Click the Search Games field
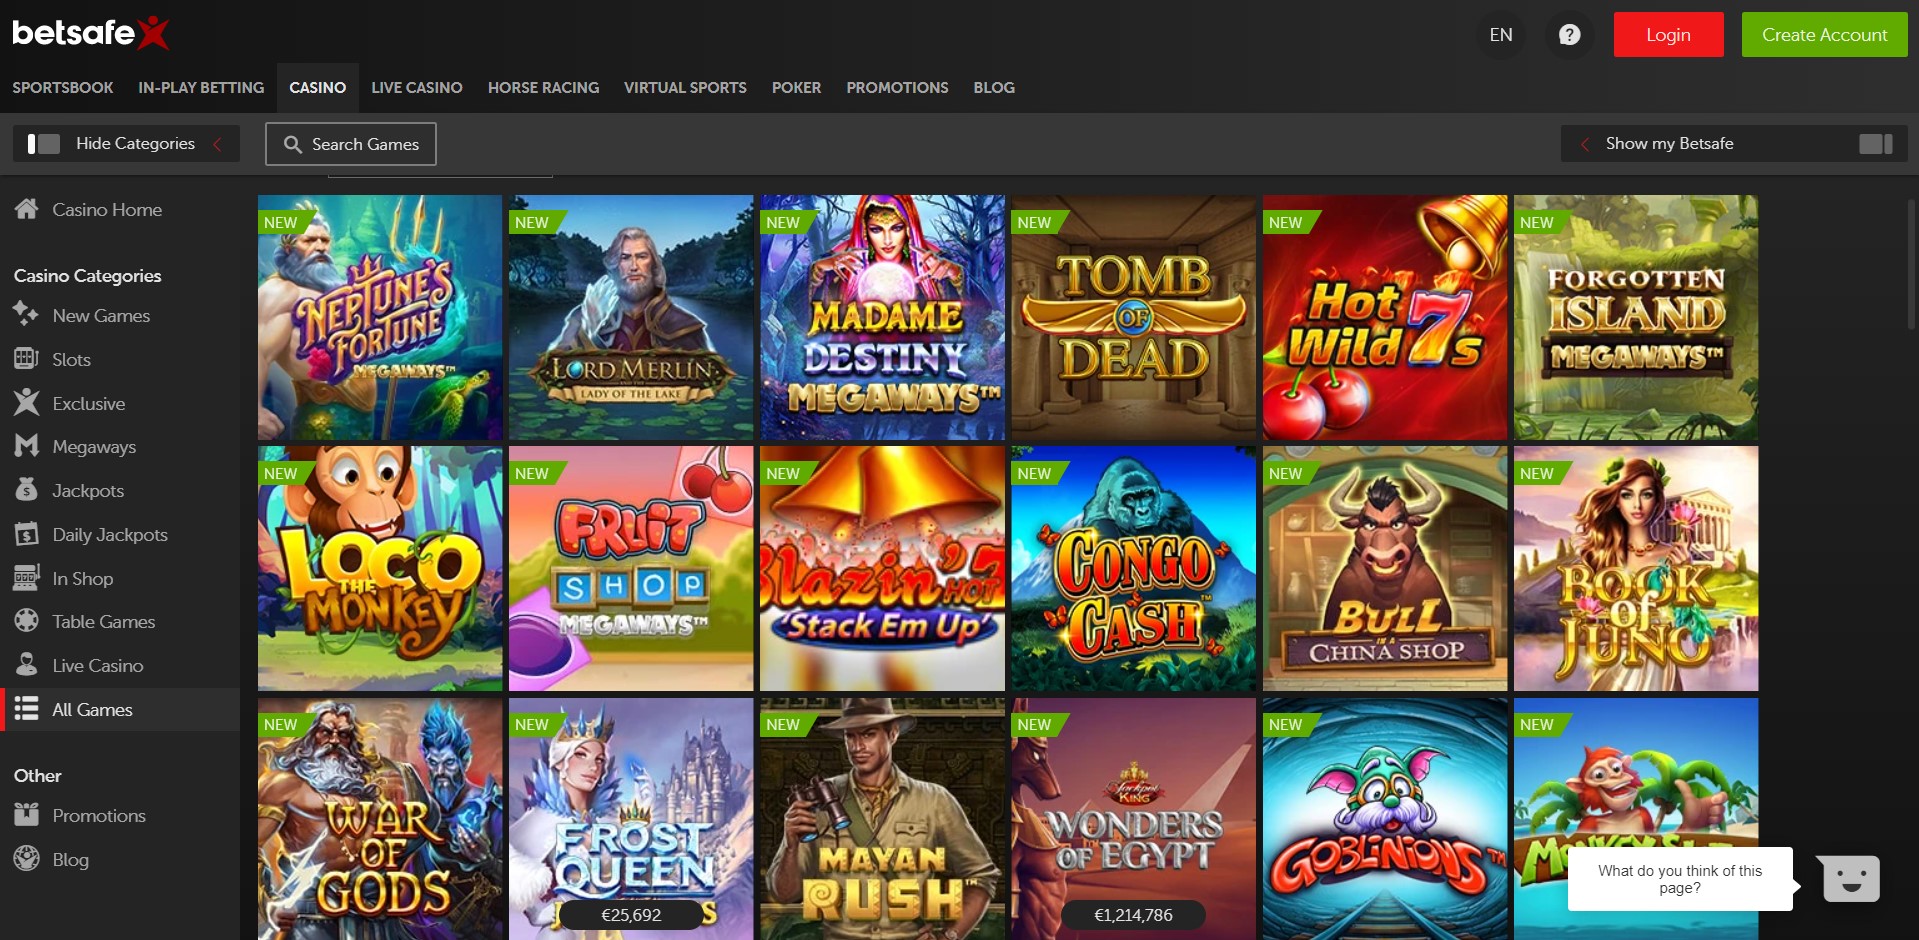1919x940 pixels. [351, 144]
